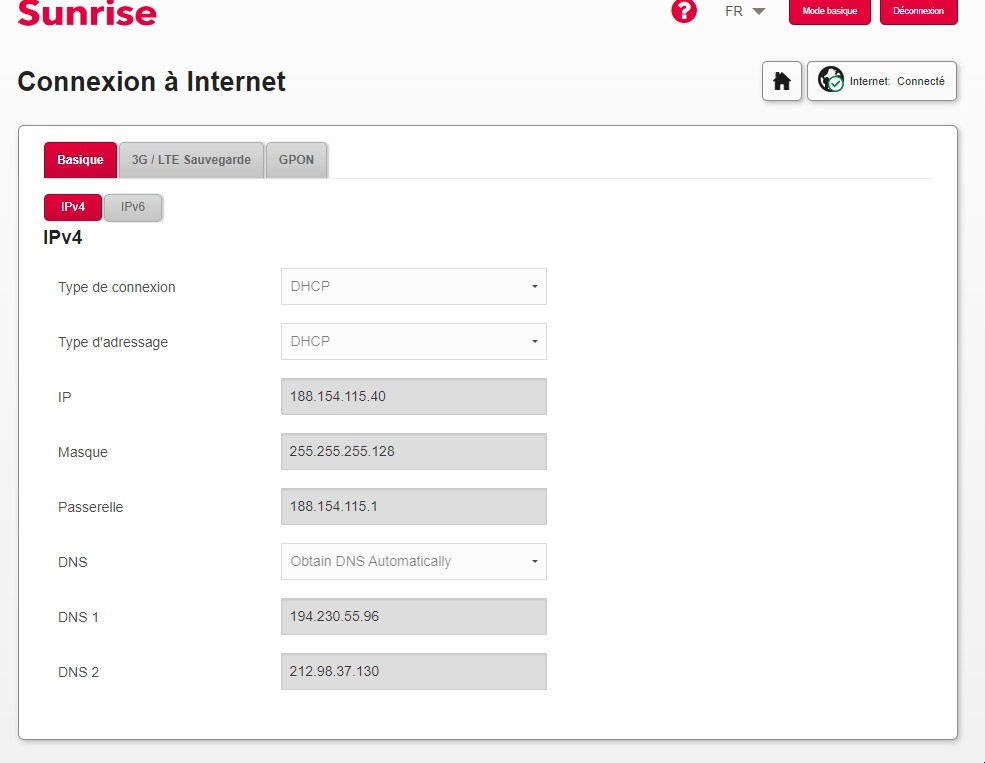Click the DNS 2 address field
This screenshot has height=763, width=985.
[413, 672]
